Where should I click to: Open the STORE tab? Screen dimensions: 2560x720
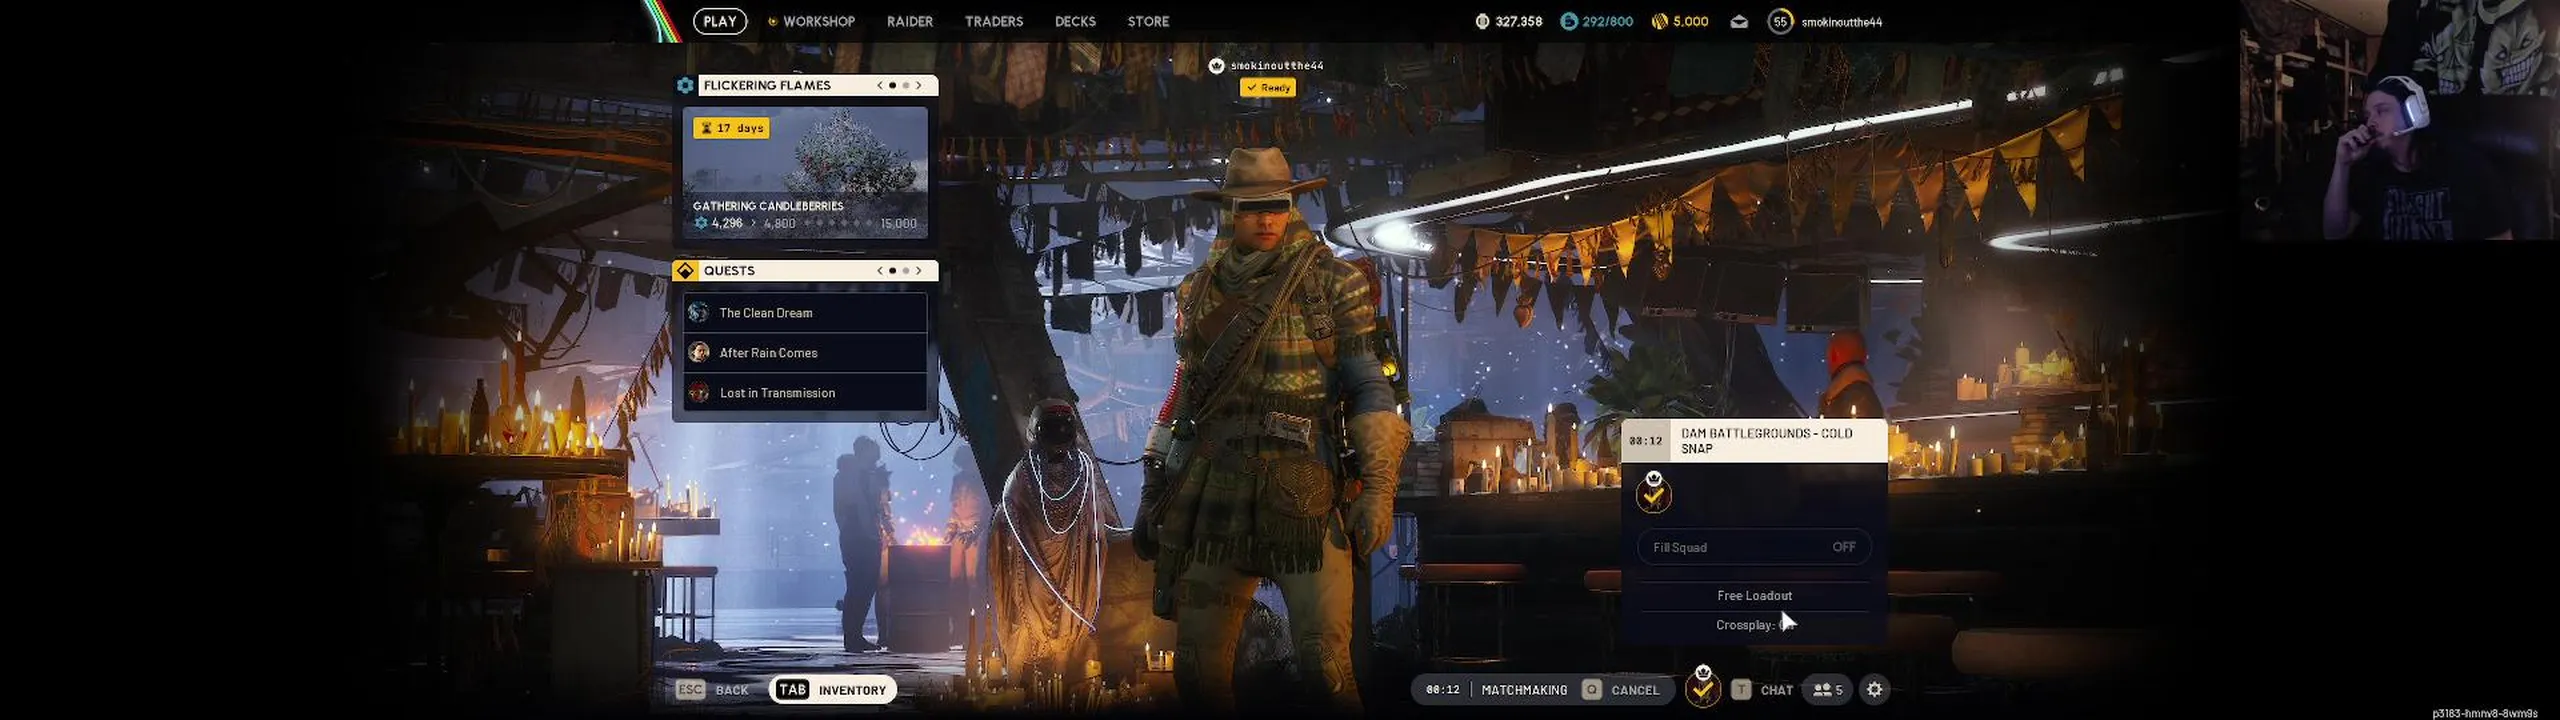tap(1148, 21)
